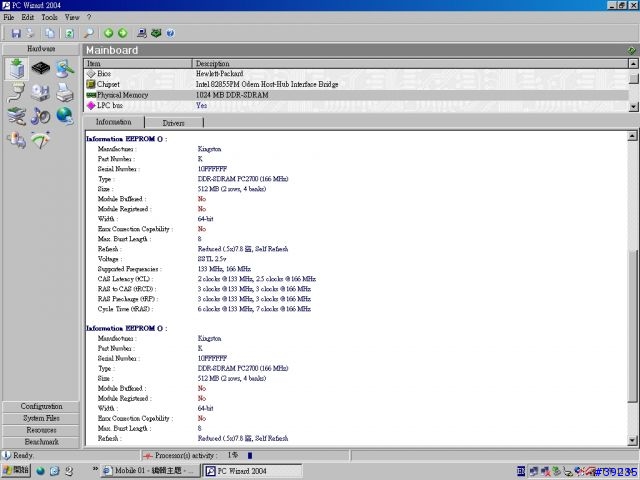The image size is (640, 480).
Task: Click the Bios row diamond icon
Action: click(91, 74)
